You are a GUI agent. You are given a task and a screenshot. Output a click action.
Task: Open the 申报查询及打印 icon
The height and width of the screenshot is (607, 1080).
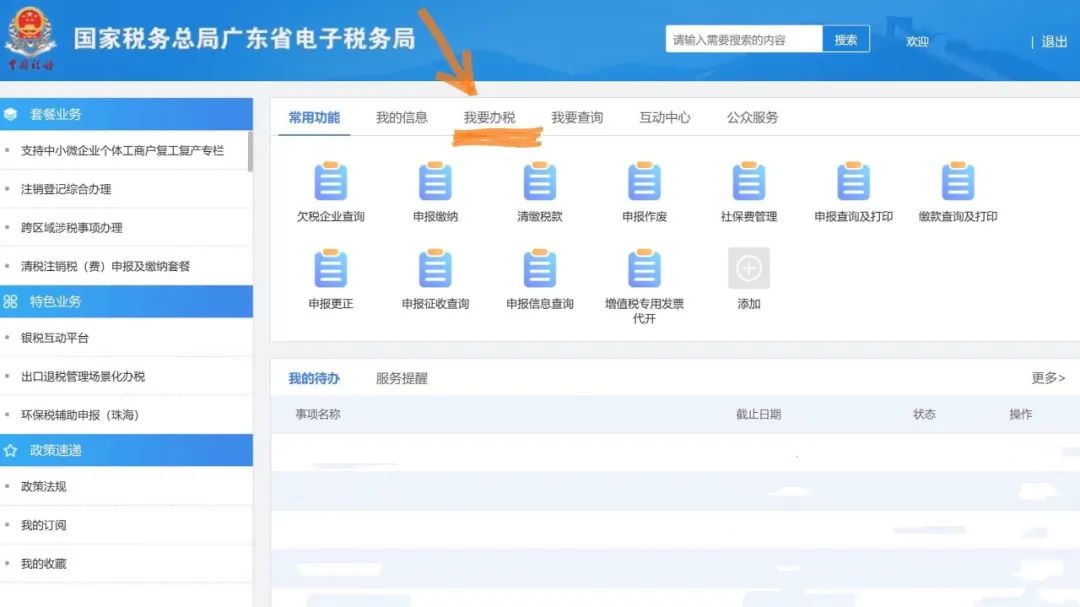click(853, 181)
